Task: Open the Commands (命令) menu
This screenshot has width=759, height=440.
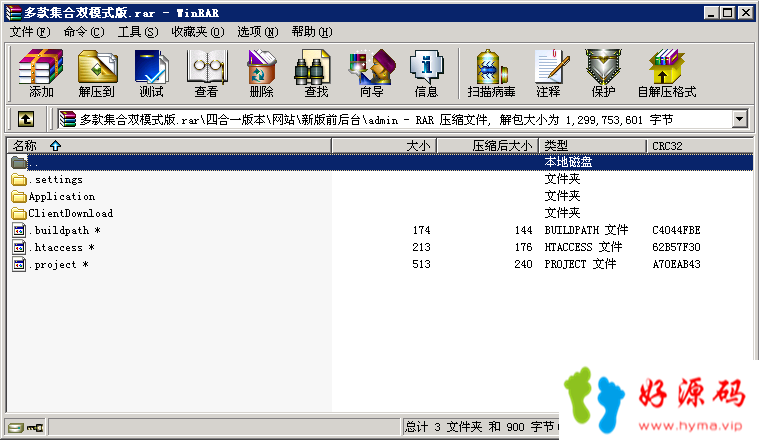Action: coord(84,32)
